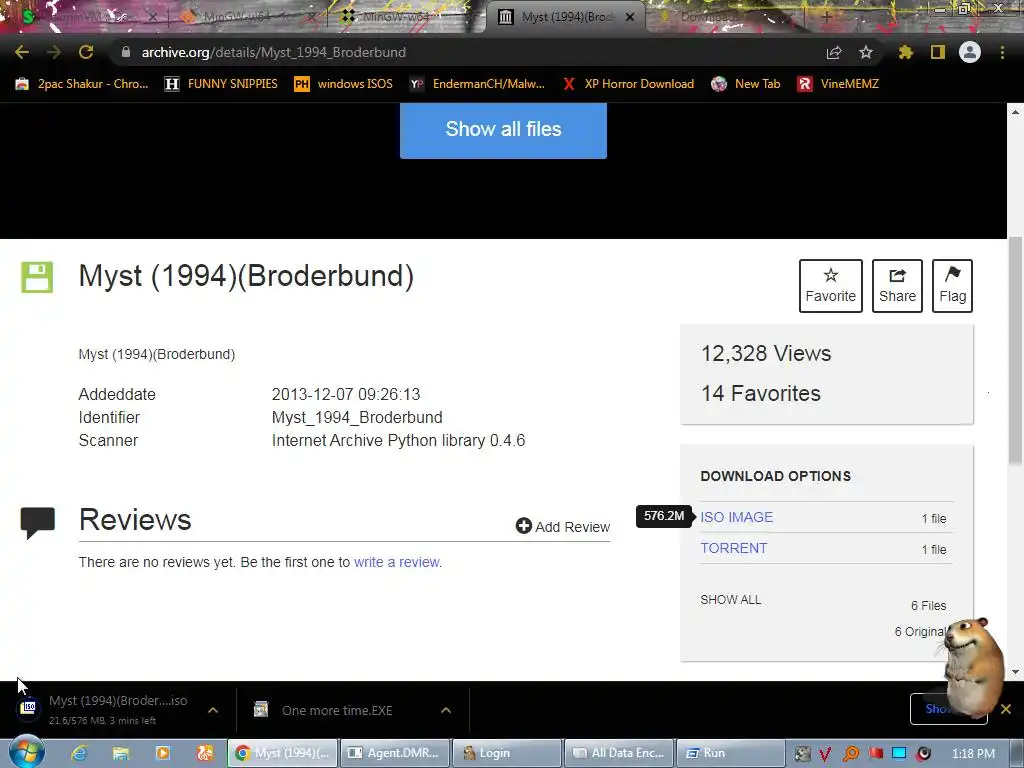Go forward with the browser arrow

point(54,52)
